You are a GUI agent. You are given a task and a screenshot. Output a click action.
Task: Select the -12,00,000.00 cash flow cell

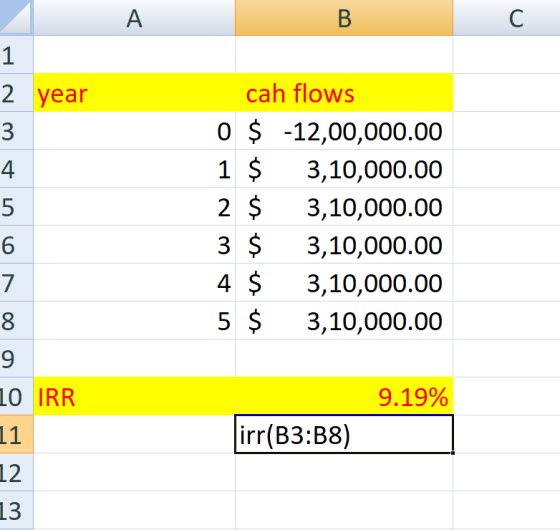pyautogui.click(x=344, y=131)
